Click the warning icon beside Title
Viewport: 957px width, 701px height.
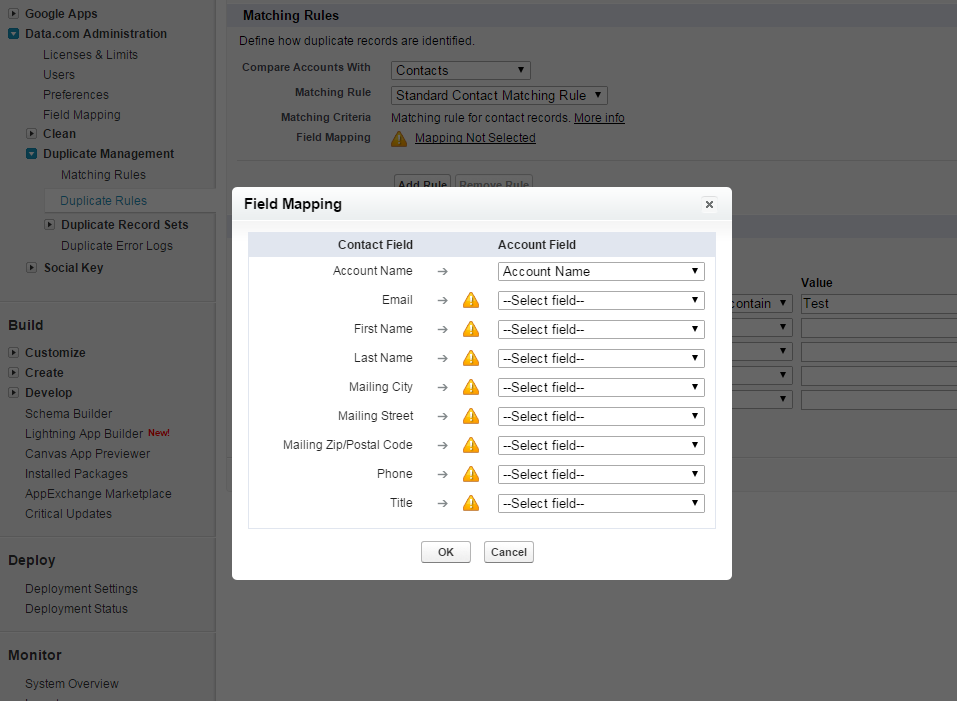tap(470, 503)
